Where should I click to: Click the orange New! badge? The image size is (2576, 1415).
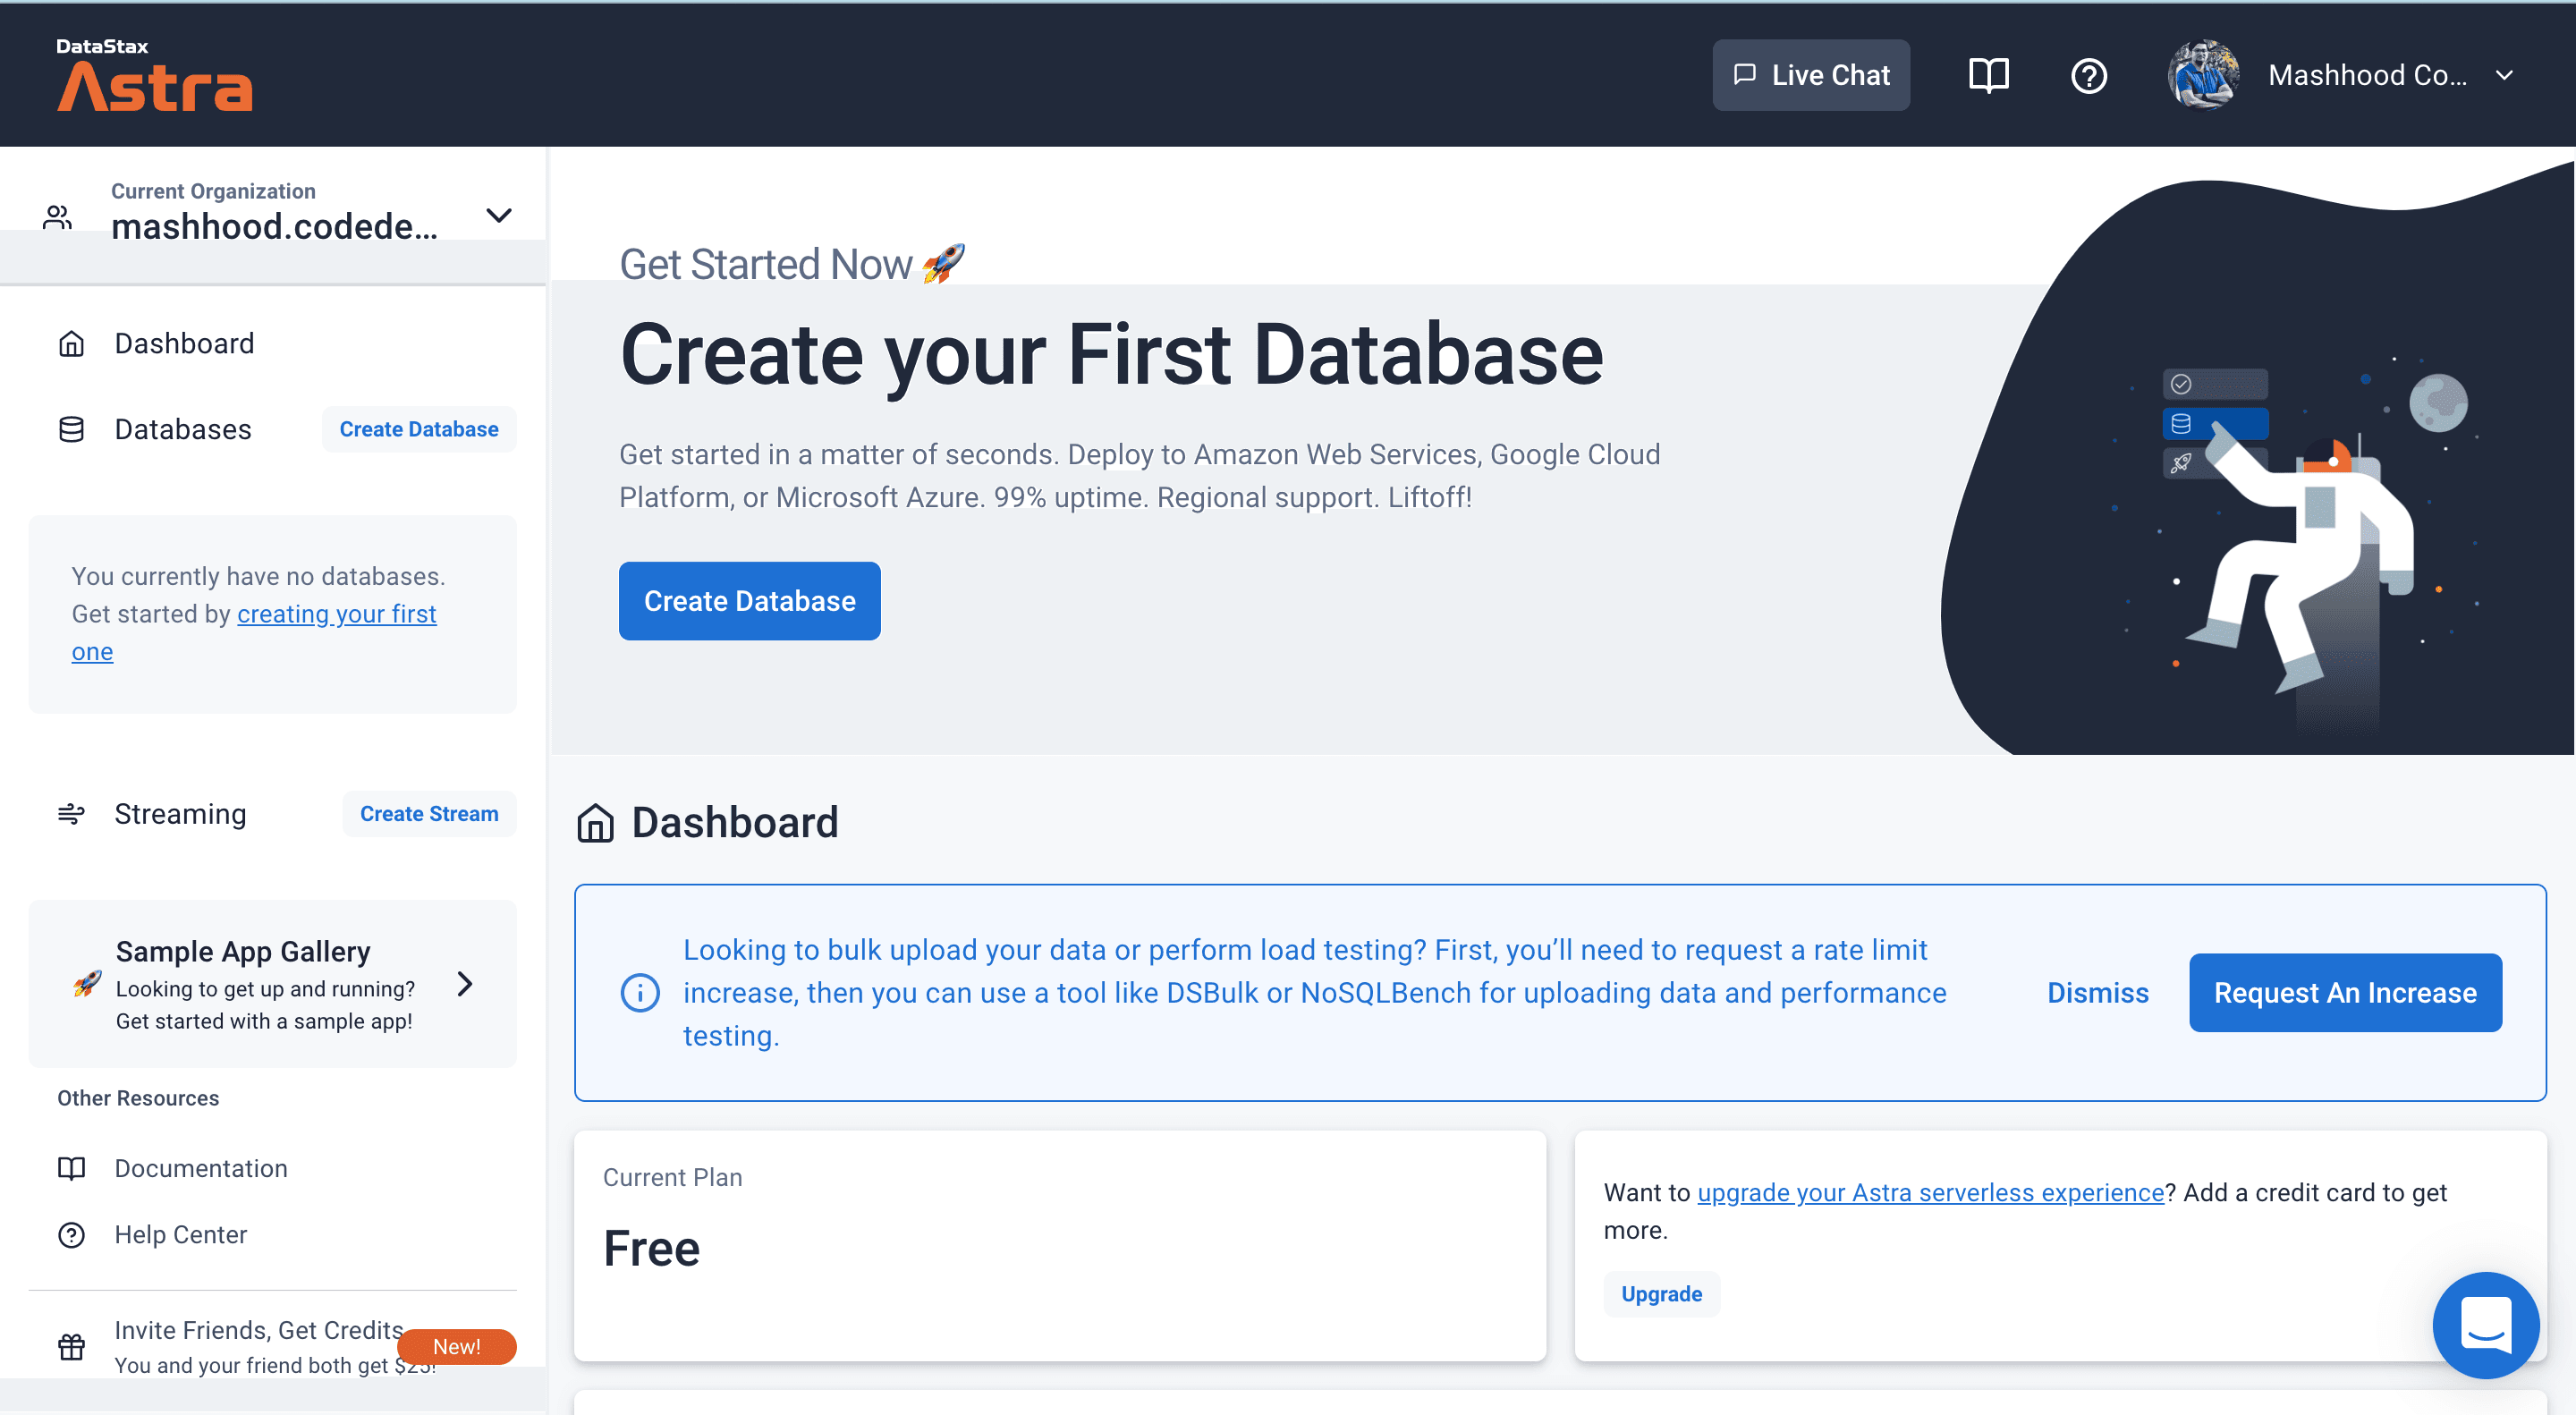[x=457, y=1347]
